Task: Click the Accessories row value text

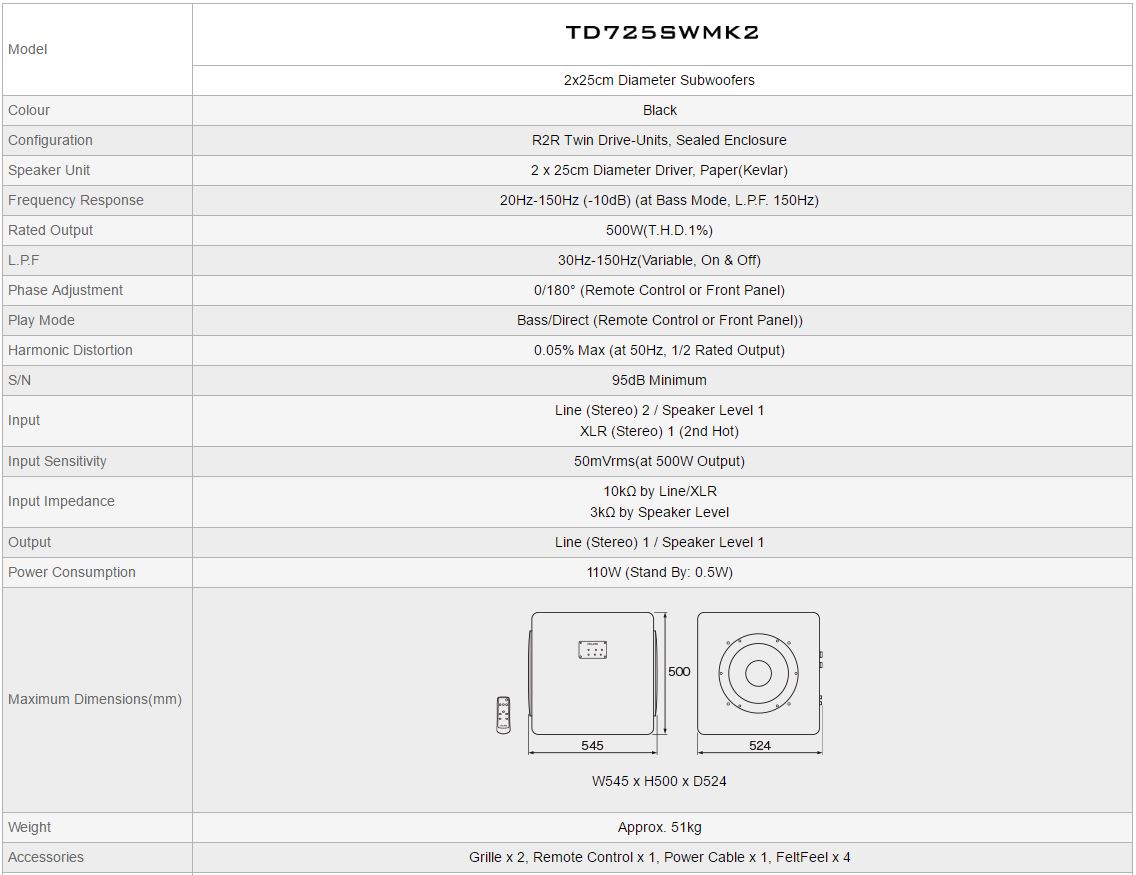Action: (659, 857)
